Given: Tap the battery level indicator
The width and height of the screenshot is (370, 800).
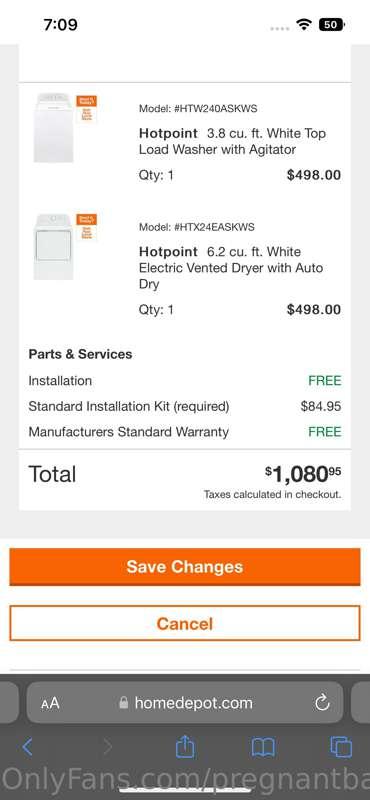Looking at the screenshot, I should point(332,24).
